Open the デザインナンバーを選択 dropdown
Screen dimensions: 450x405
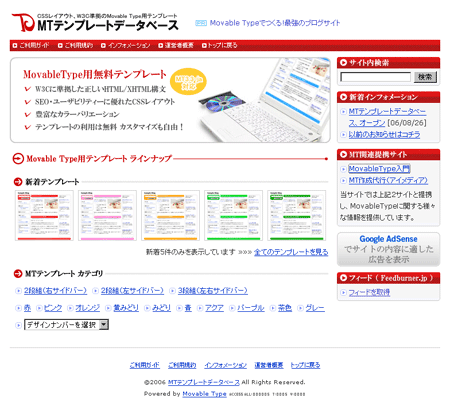coord(66,325)
